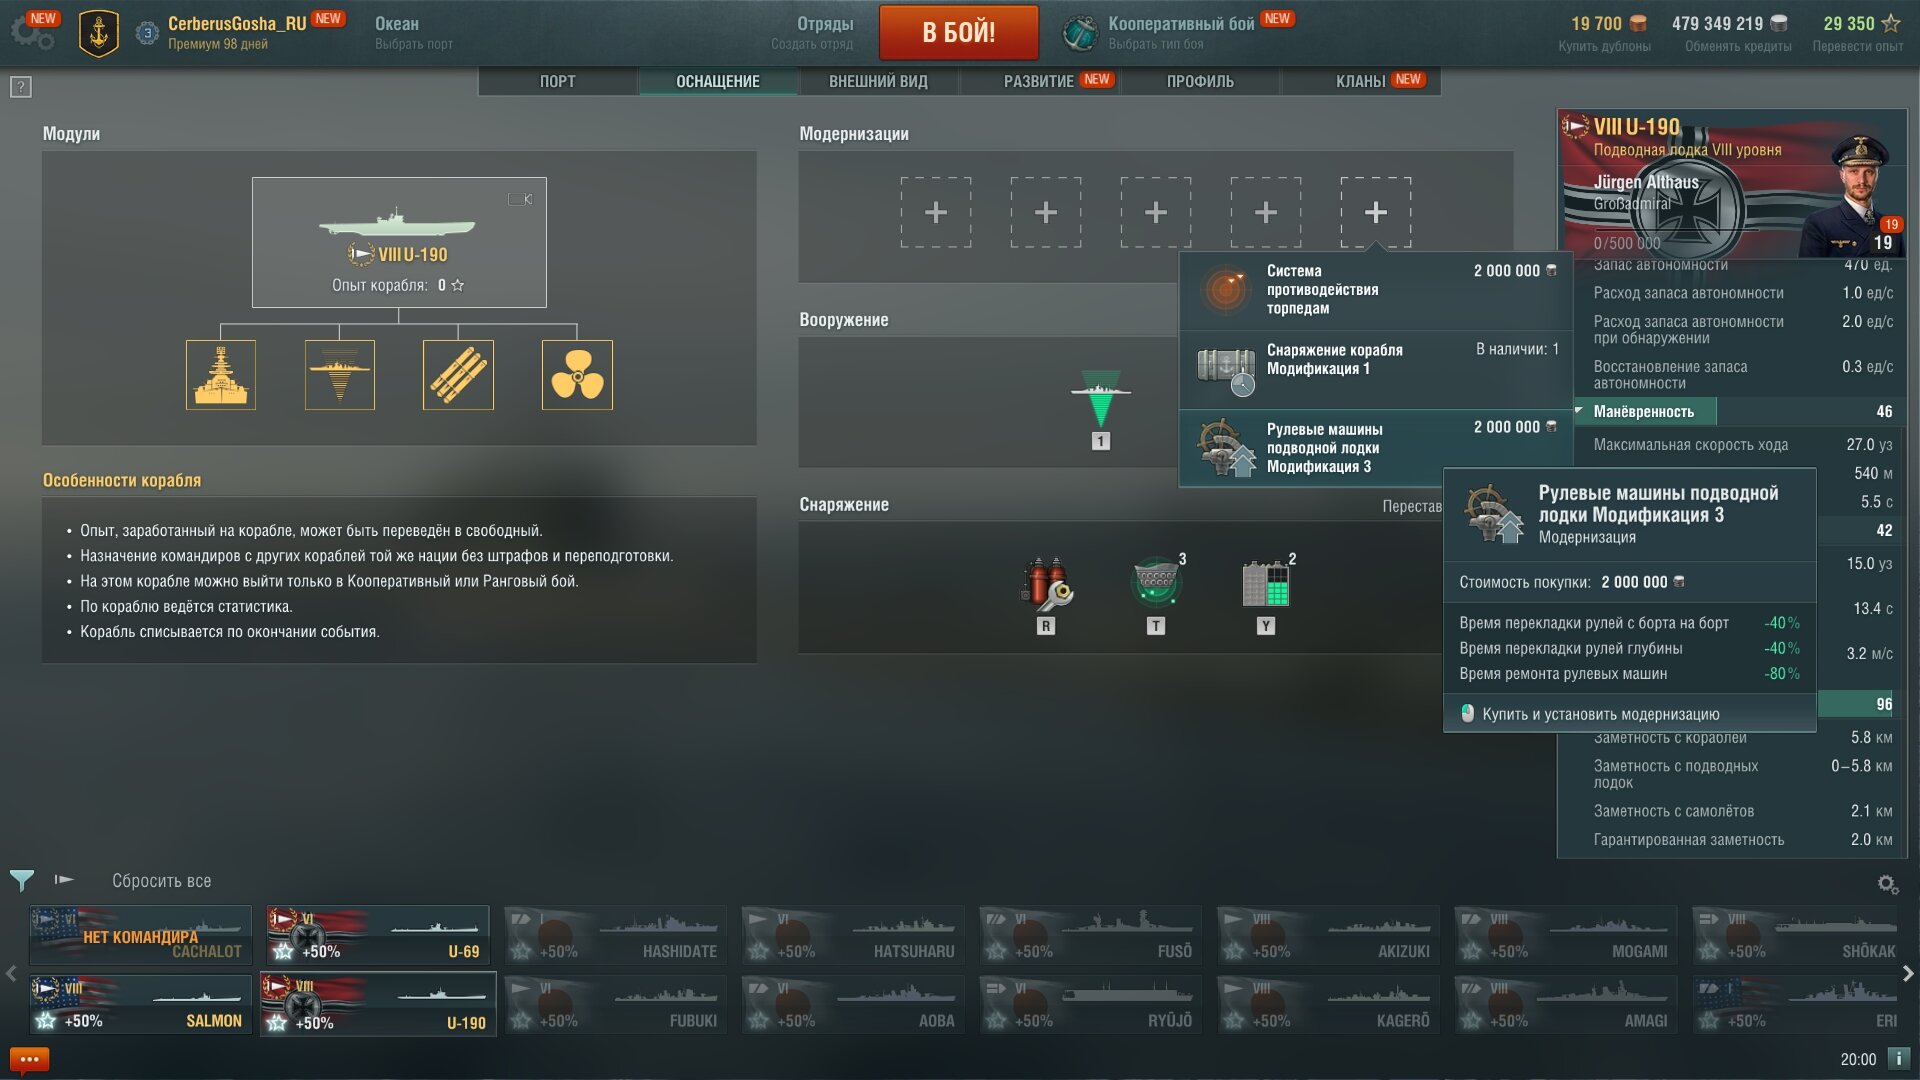The image size is (1920, 1080).
Task: Click Обменять кредиты link
Action: [1738, 46]
